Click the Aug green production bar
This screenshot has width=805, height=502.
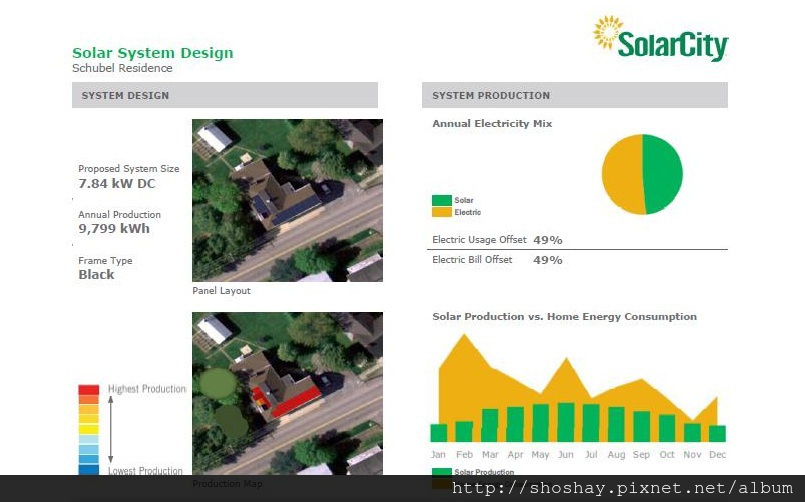coord(616,424)
